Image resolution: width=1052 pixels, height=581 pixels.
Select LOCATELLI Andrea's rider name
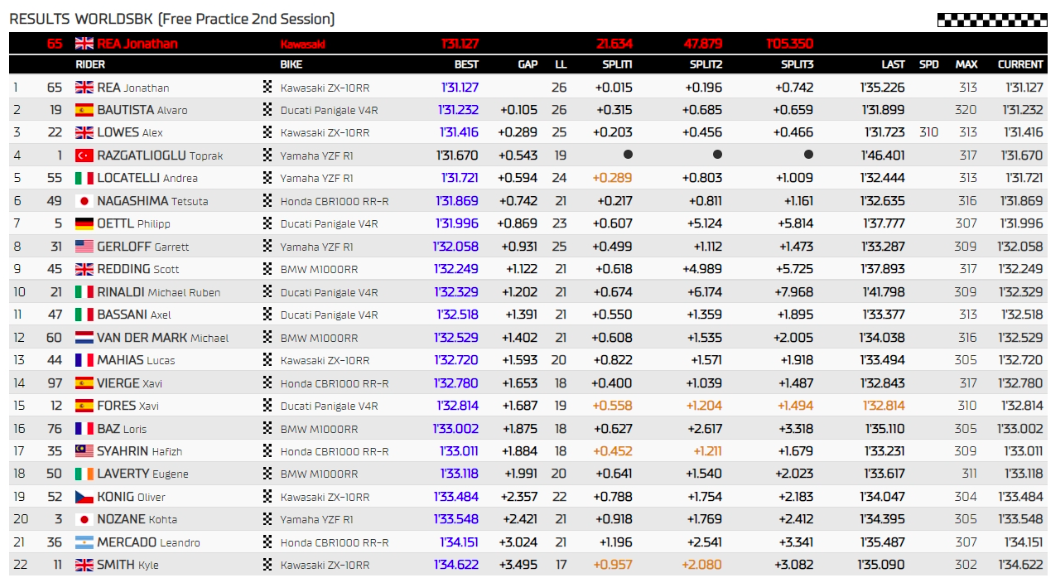coord(147,178)
